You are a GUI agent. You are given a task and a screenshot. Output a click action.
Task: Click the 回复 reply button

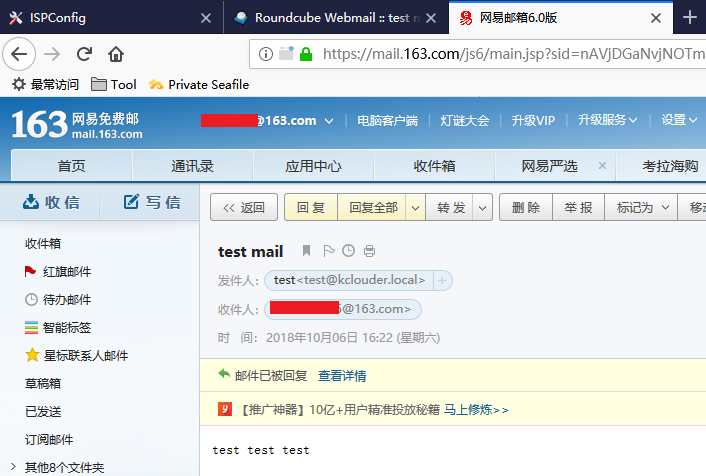pos(311,208)
